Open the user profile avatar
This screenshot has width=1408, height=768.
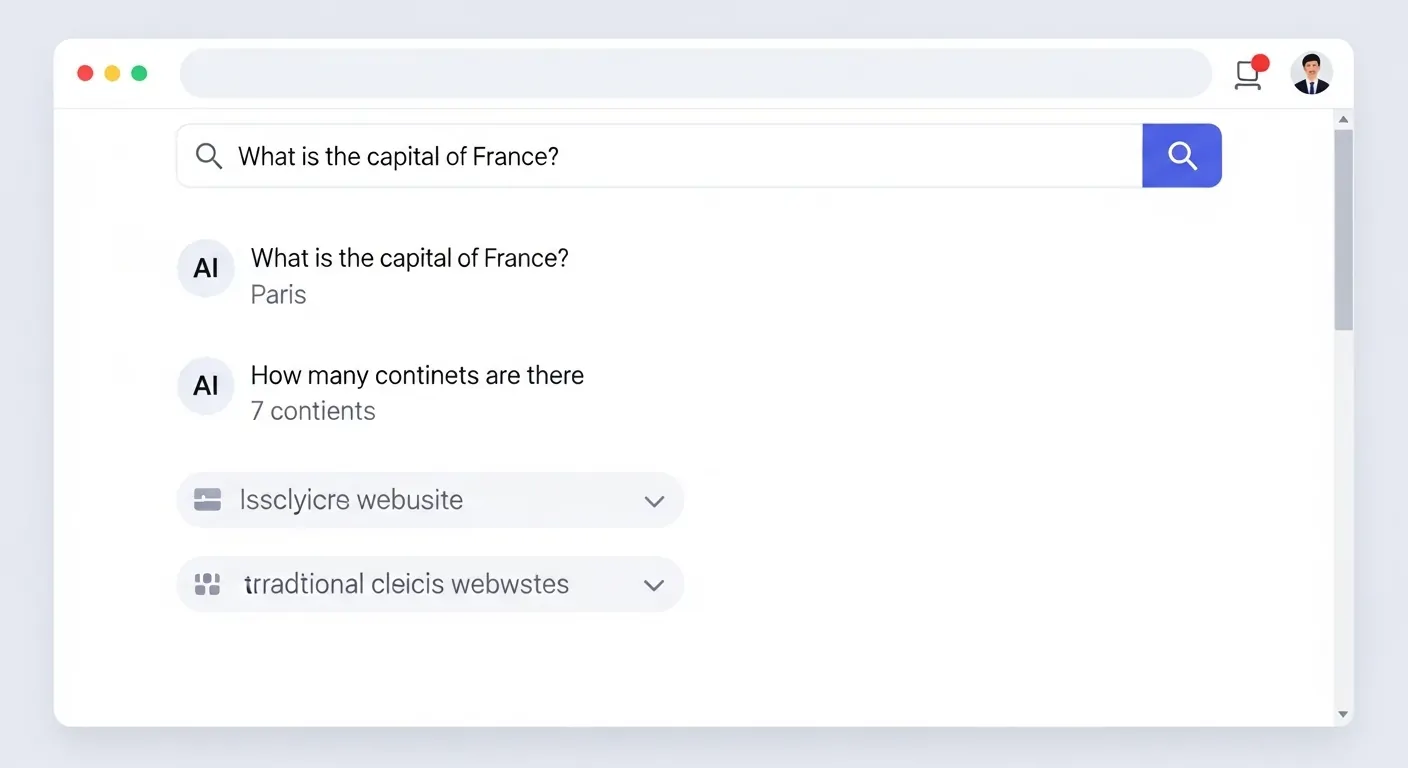1311,74
